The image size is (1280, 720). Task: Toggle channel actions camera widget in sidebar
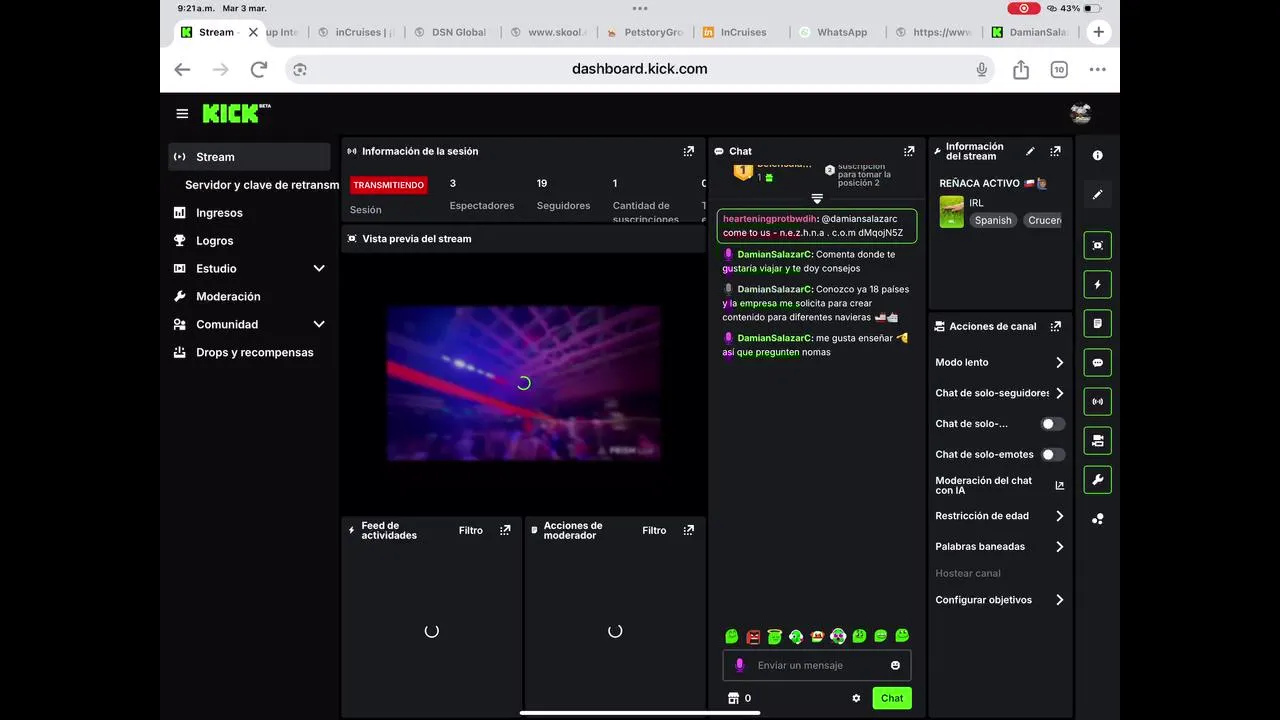pyautogui.click(x=1097, y=440)
